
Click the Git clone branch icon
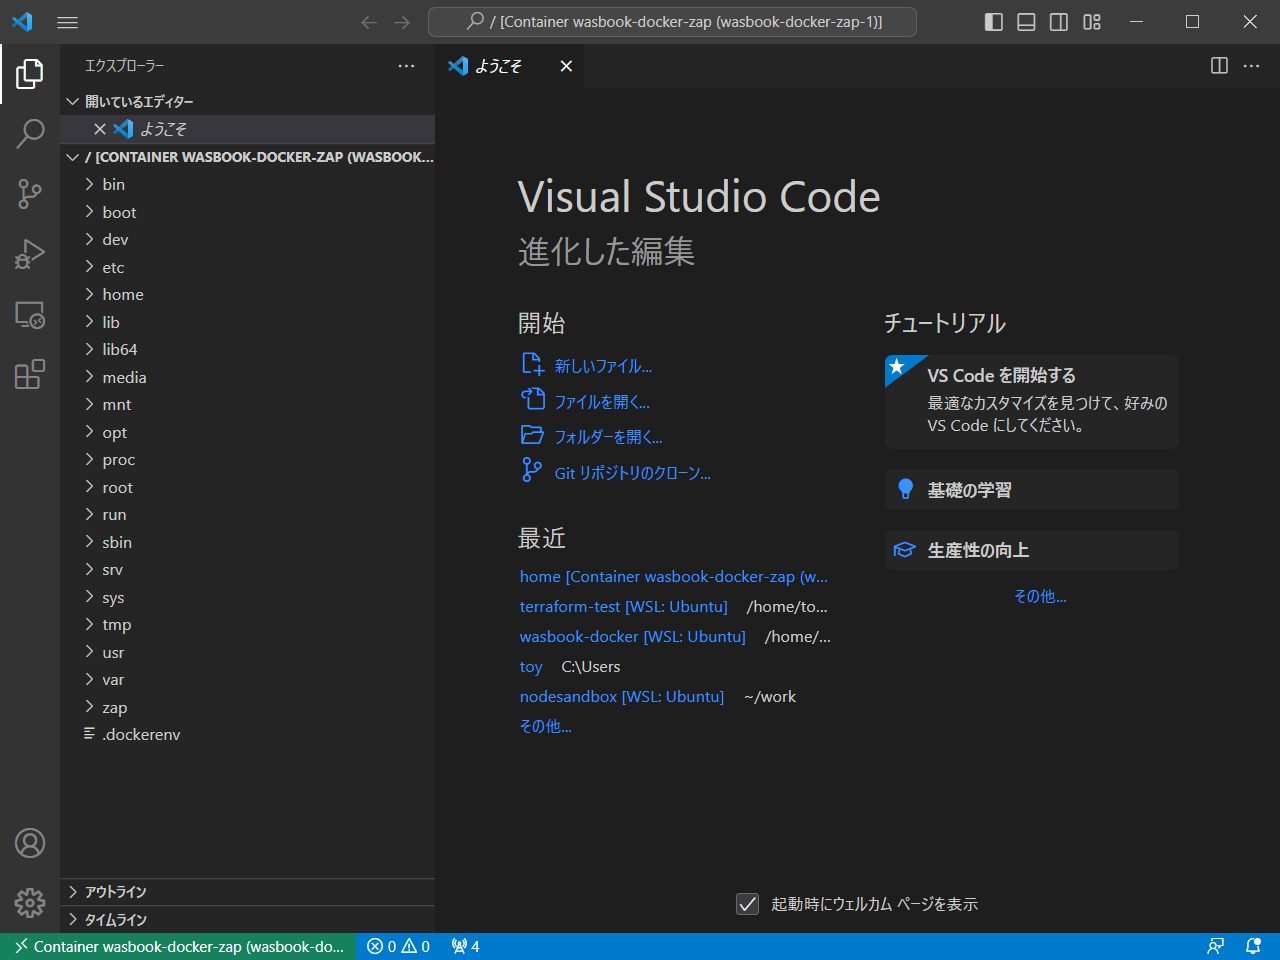pyautogui.click(x=532, y=471)
